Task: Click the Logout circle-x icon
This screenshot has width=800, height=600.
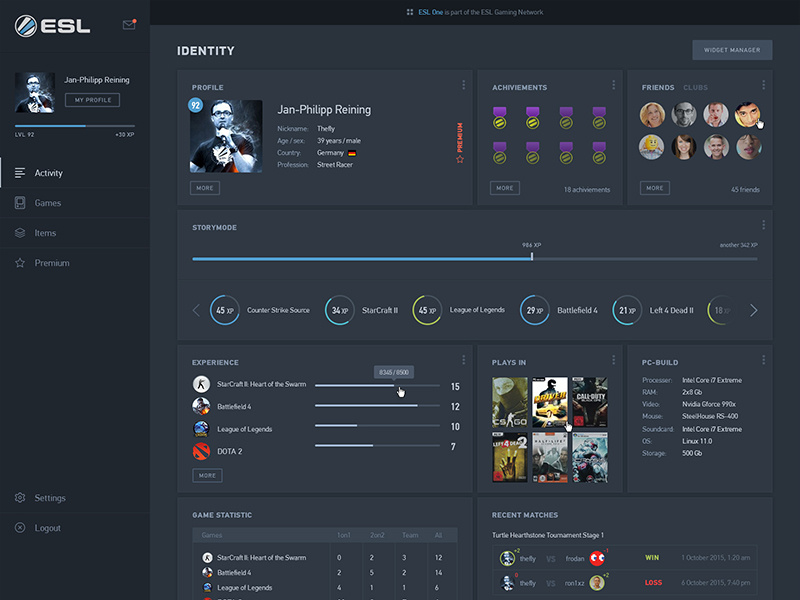Action: 20,528
